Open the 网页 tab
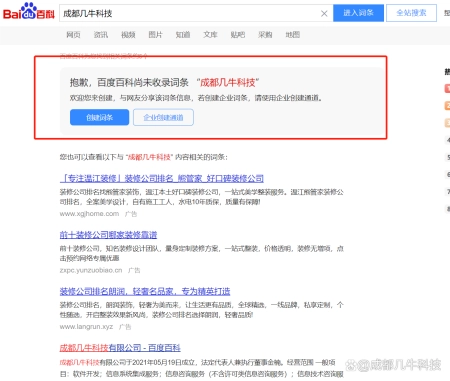450x381 pixels. (73, 35)
